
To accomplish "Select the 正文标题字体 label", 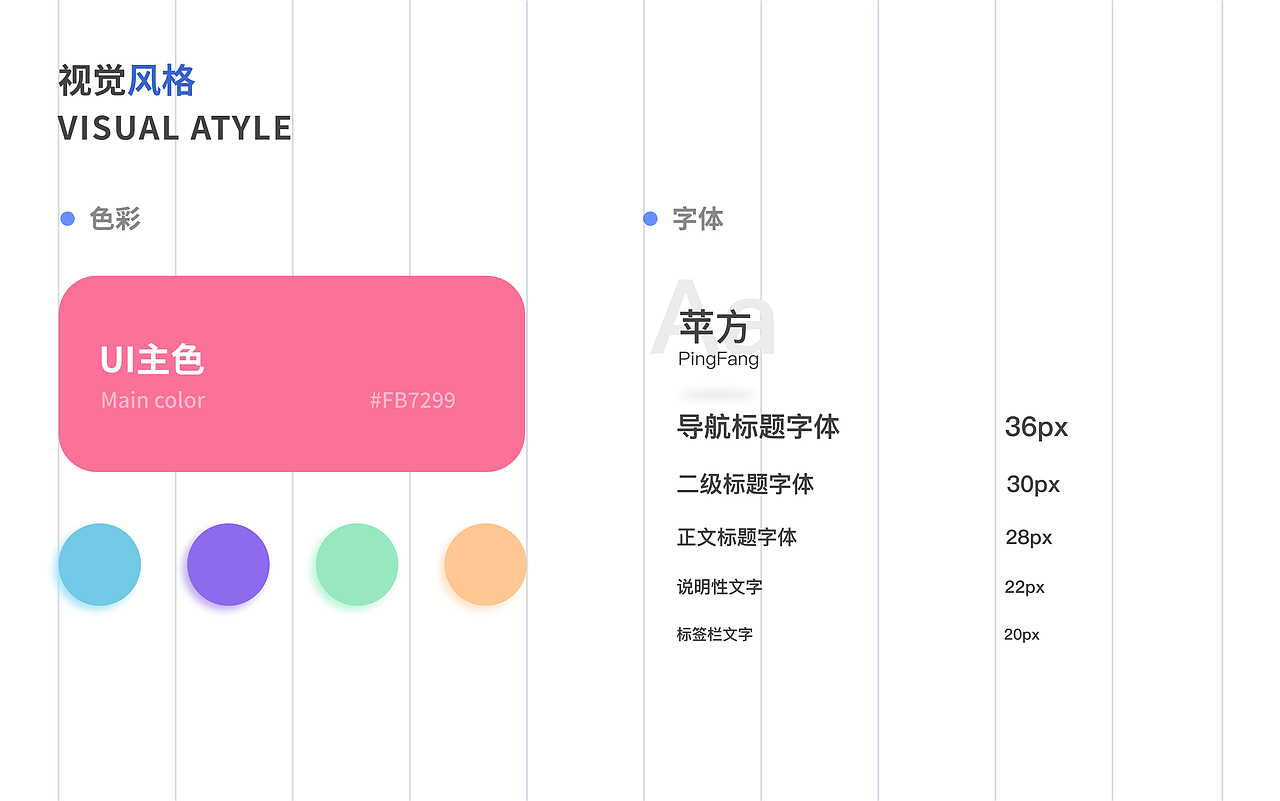I will (x=738, y=537).
